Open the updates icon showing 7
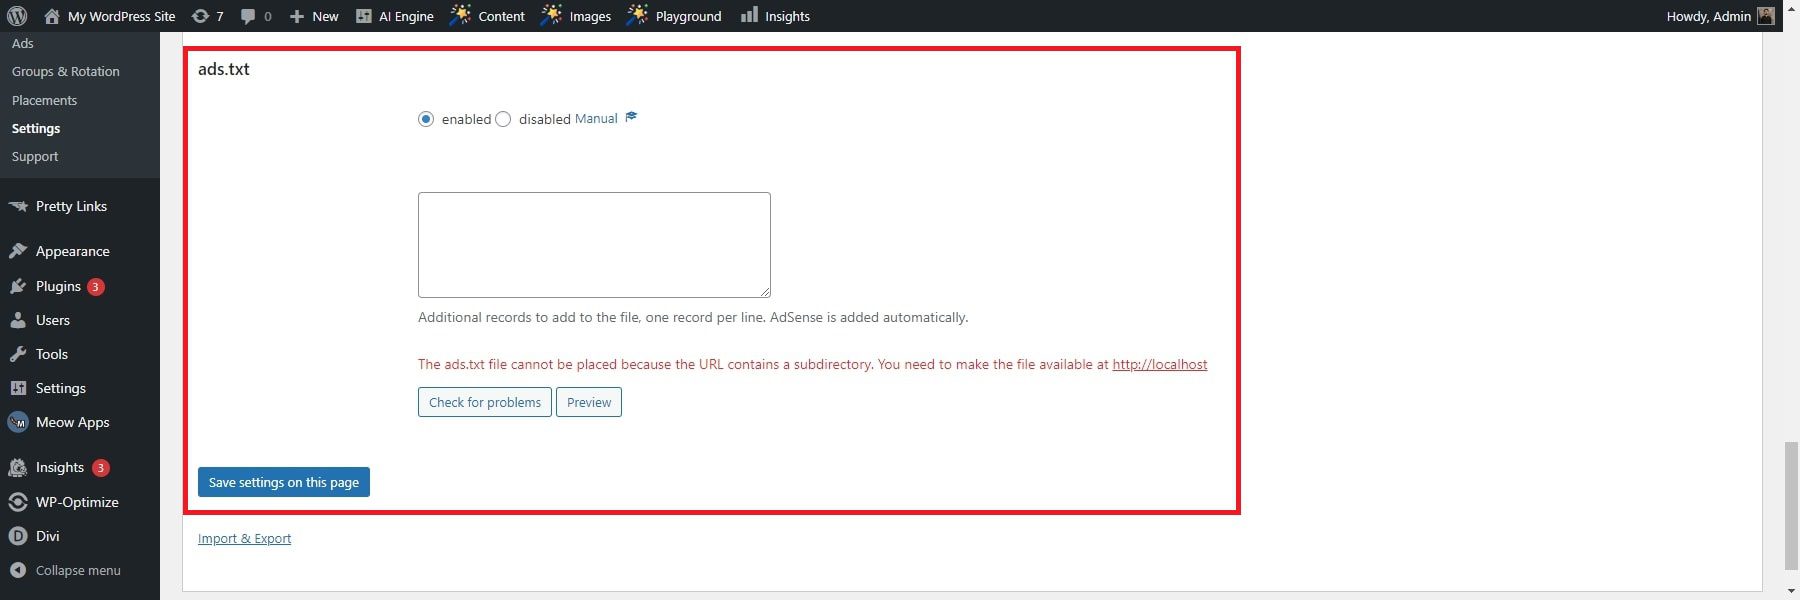Image resolution: width=1800 pixels, height=600 pixels. tap(200, 16)
